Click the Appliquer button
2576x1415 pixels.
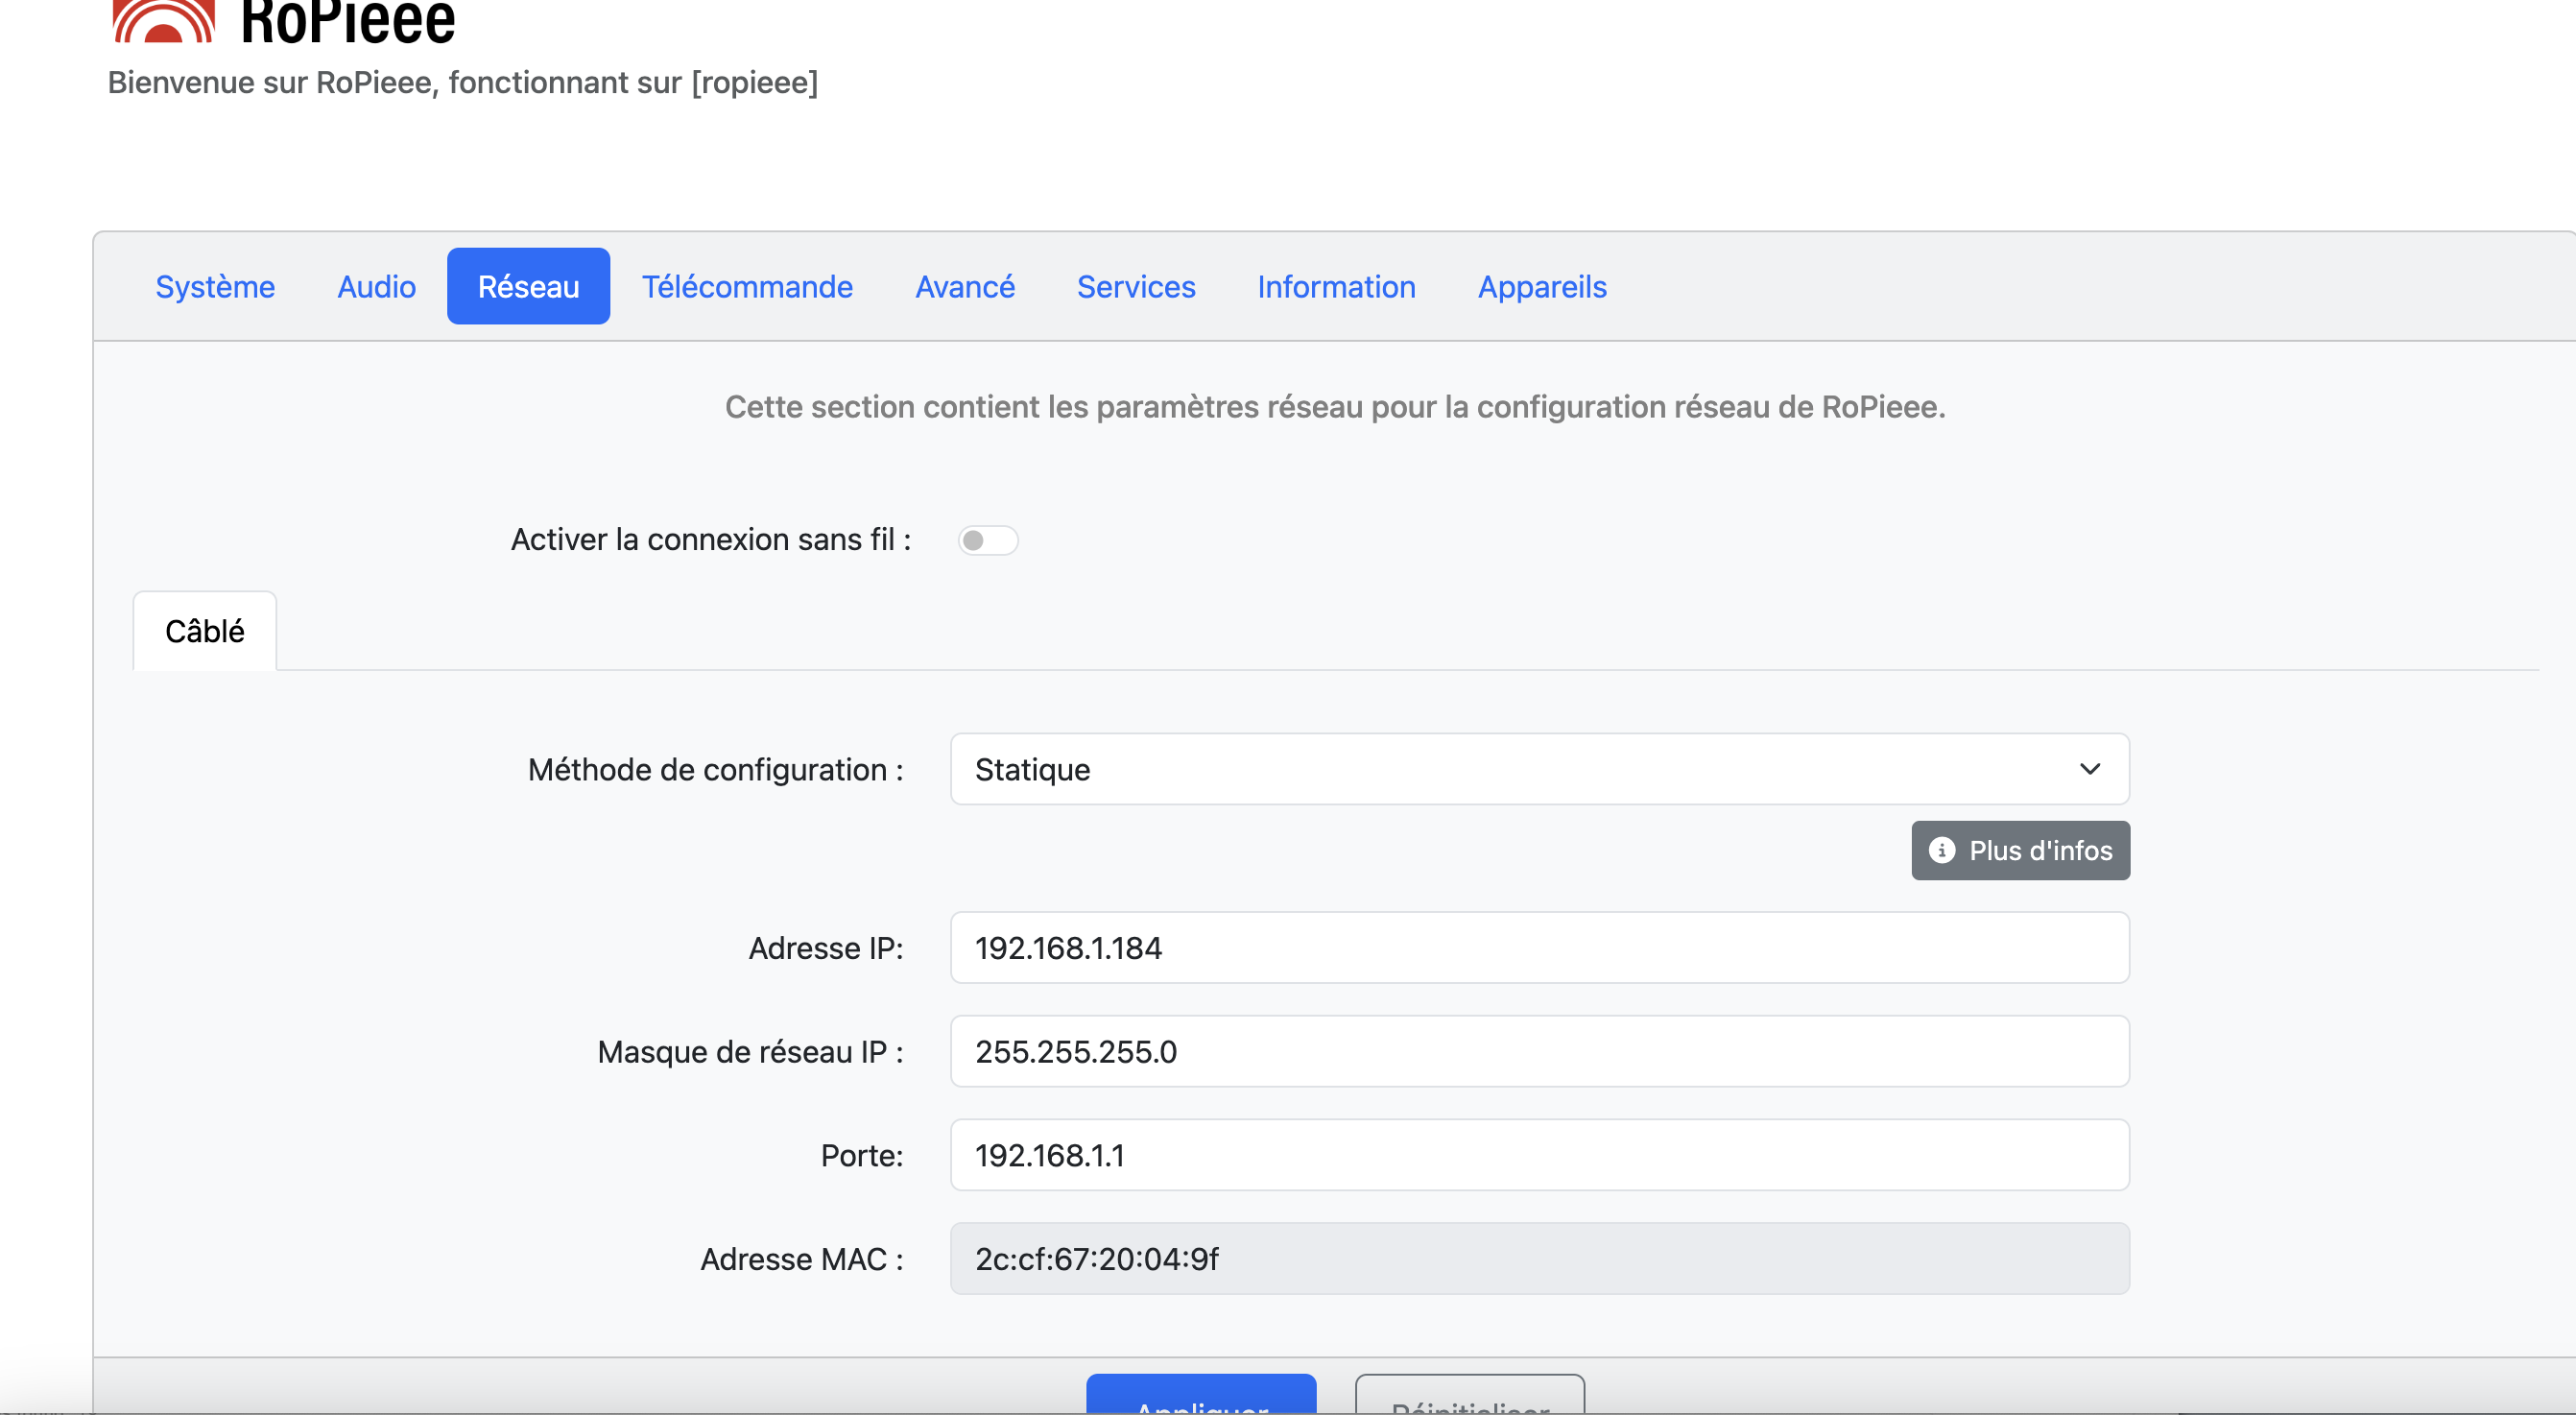pos(1201,1397)
